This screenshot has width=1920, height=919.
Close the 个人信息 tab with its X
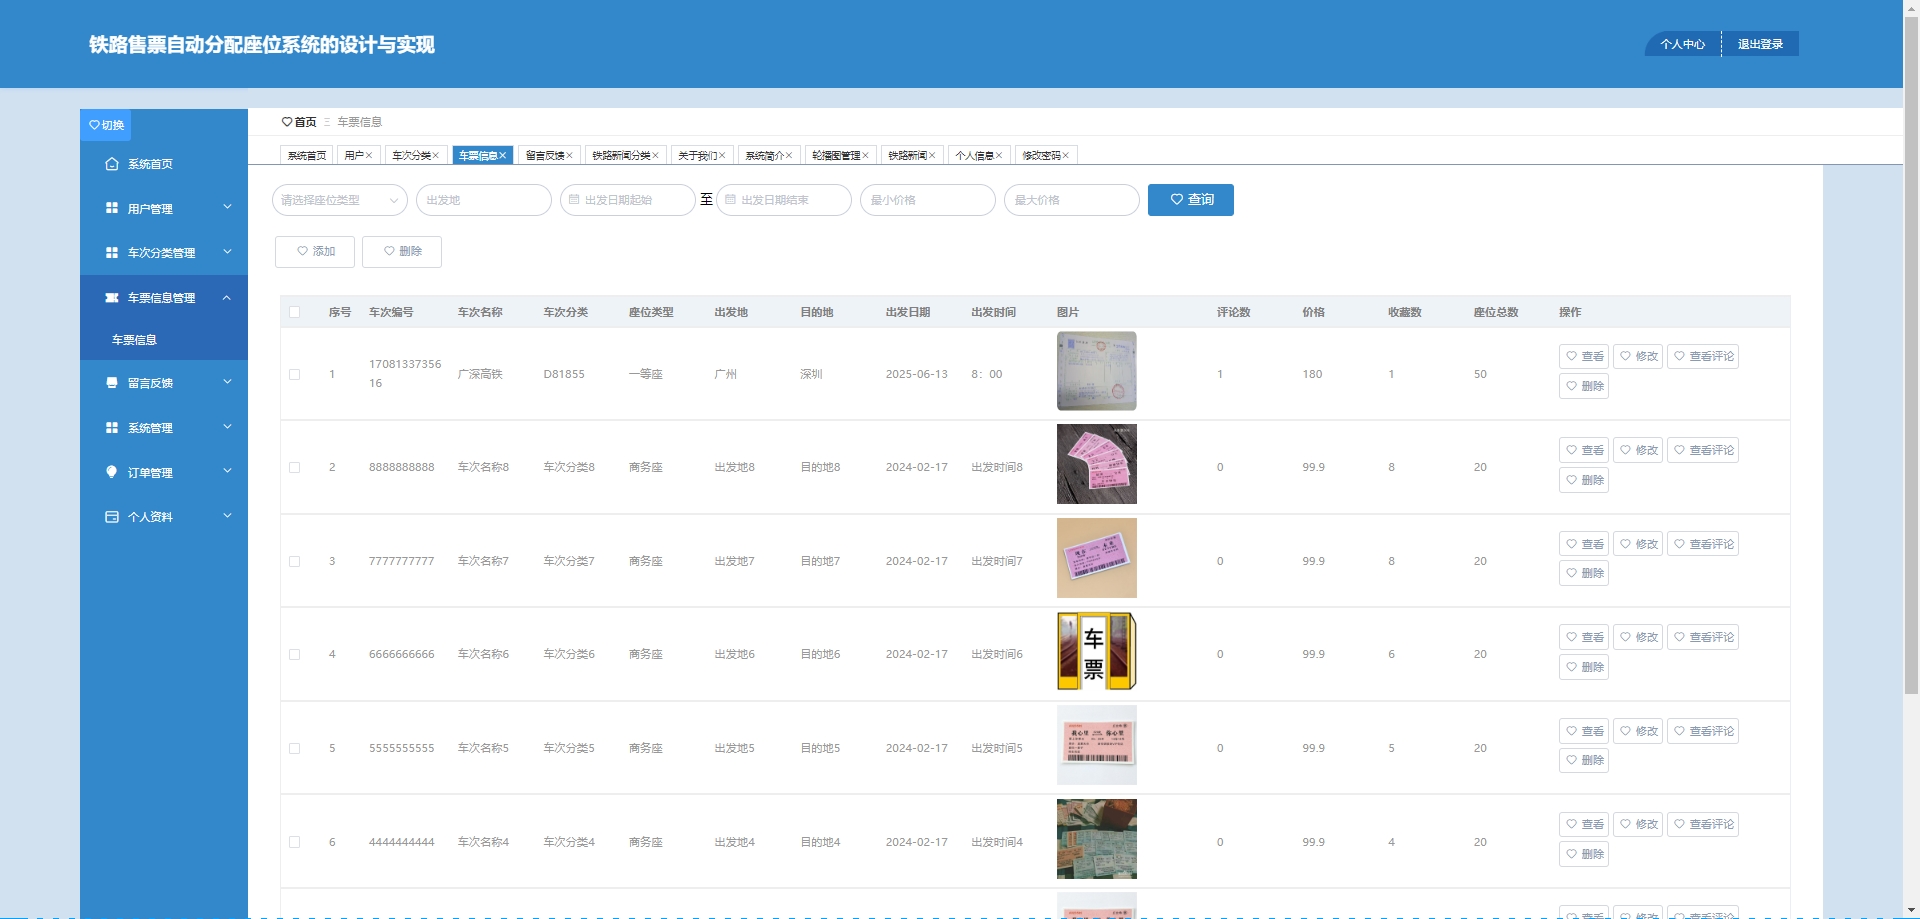pos(999,156)
